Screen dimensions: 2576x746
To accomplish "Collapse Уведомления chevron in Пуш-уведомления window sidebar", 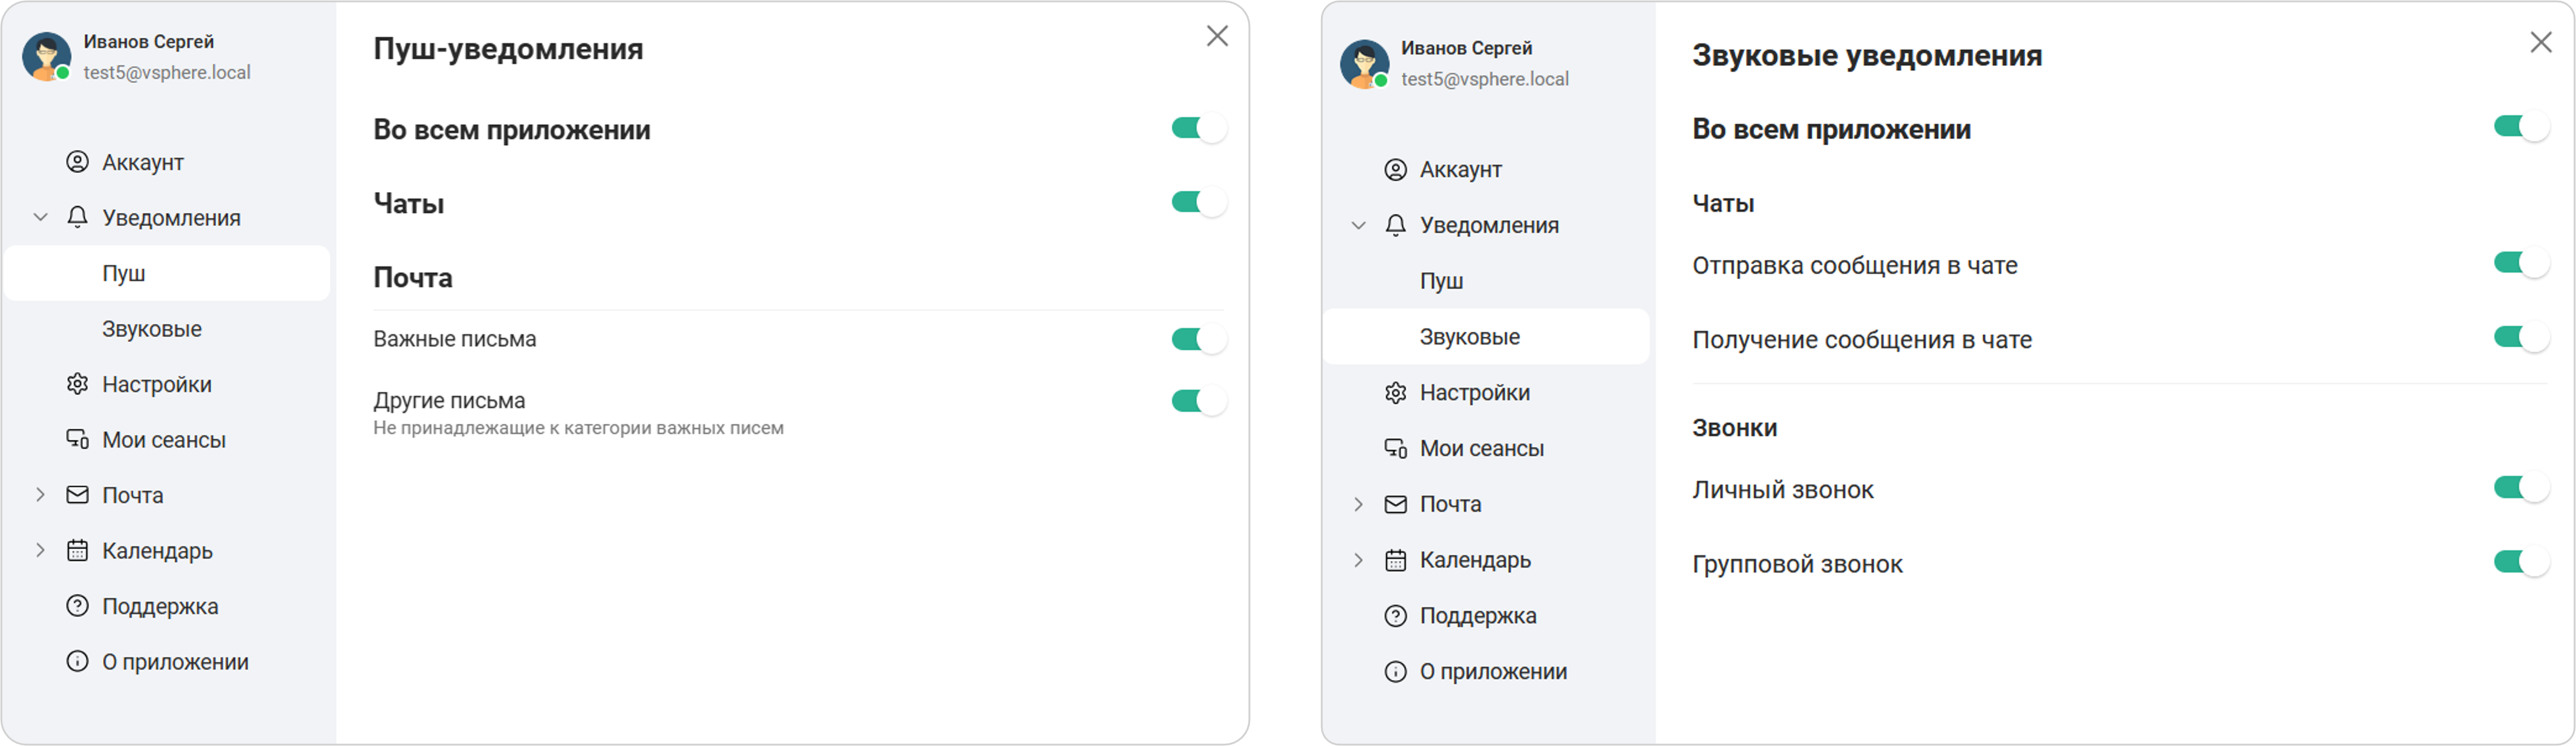I will [x=40, y=217].
